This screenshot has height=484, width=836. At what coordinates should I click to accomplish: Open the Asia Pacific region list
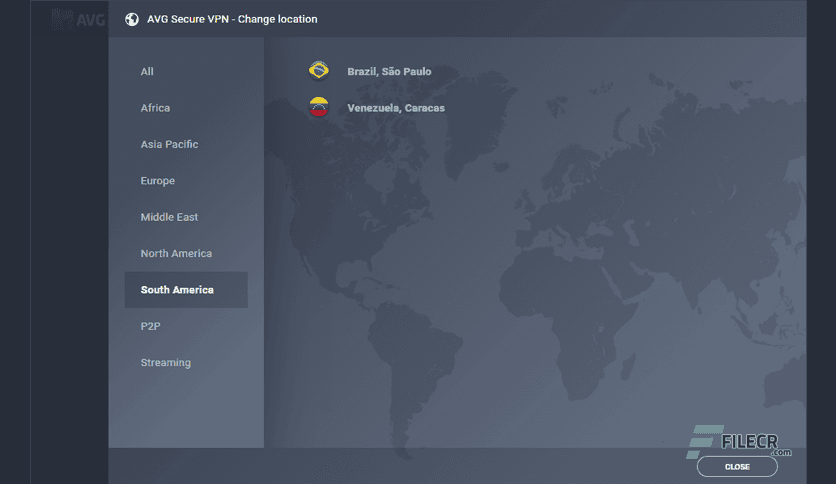(x=169, y=144)
